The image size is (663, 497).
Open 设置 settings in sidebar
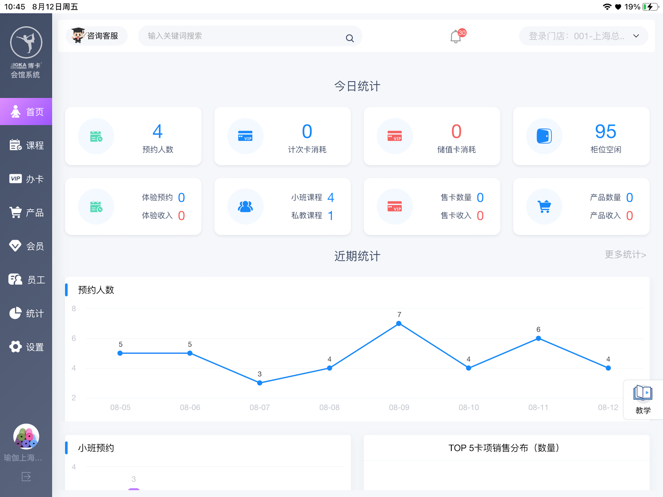[x=26, y=347]
